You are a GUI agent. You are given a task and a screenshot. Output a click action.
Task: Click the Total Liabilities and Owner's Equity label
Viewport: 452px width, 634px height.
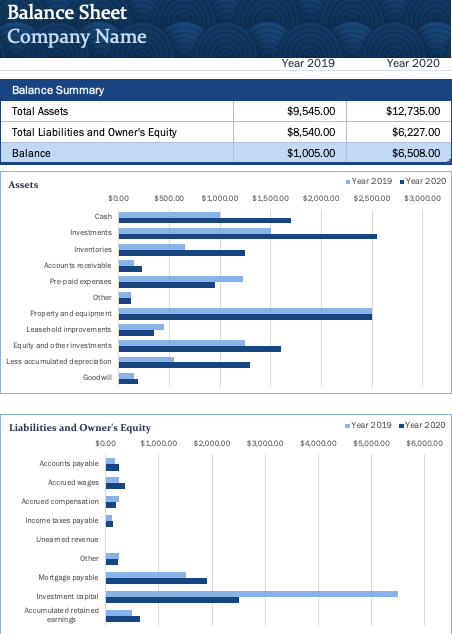94,132
